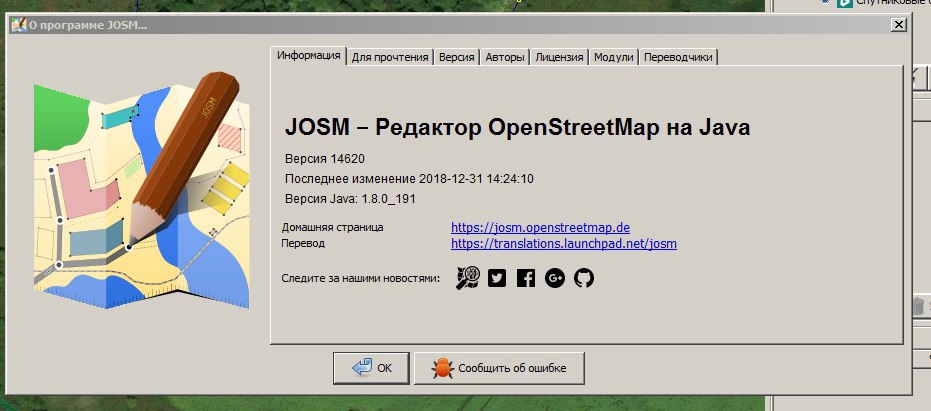Screen dimensions: 931x411
Task: Open the JOSM Twitter page icon
Action: pyautogui.click(x=497, y=278)
